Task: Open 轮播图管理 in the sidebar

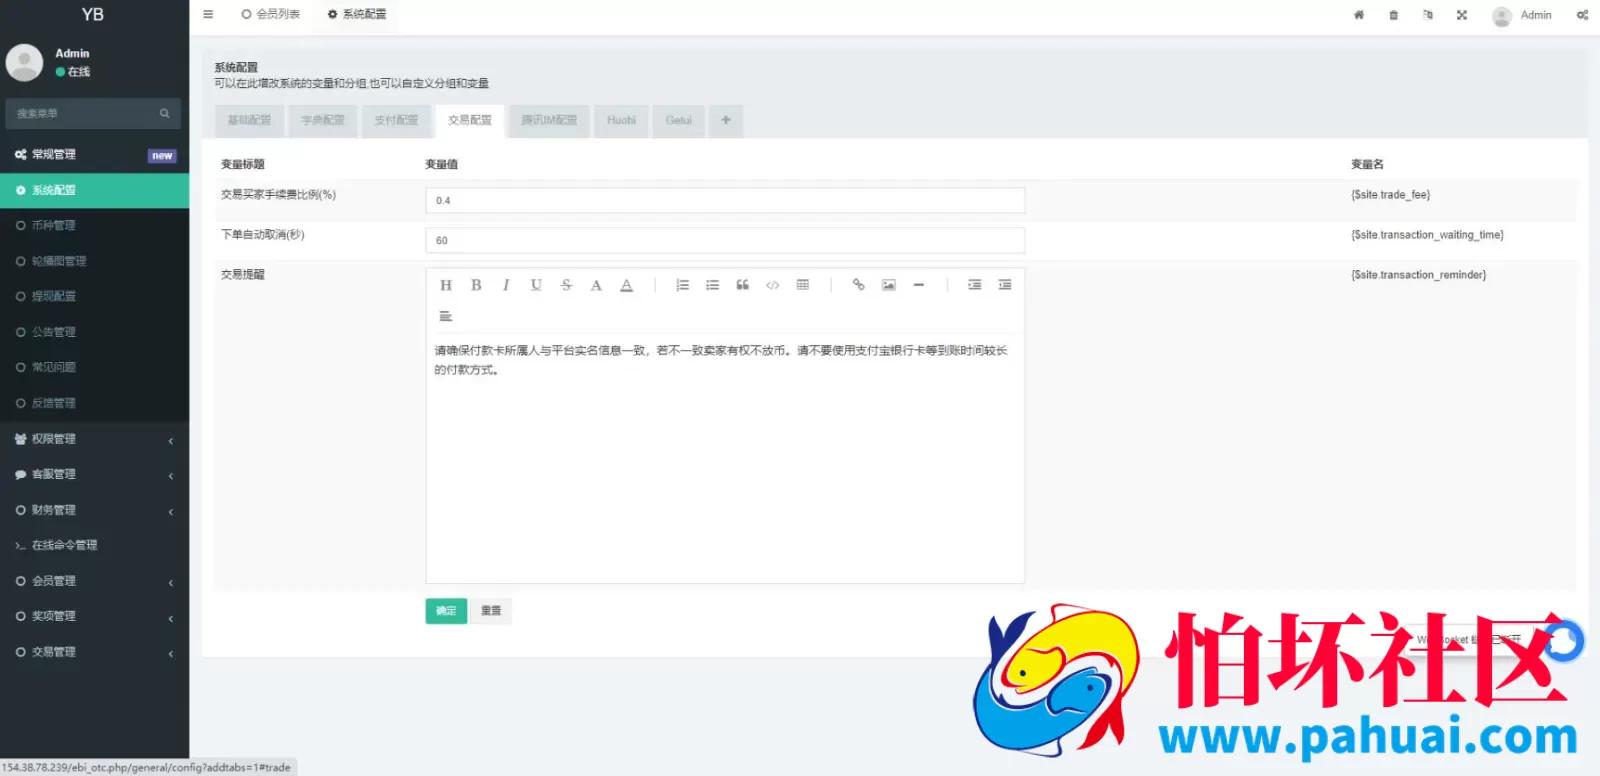Action: 94,261
